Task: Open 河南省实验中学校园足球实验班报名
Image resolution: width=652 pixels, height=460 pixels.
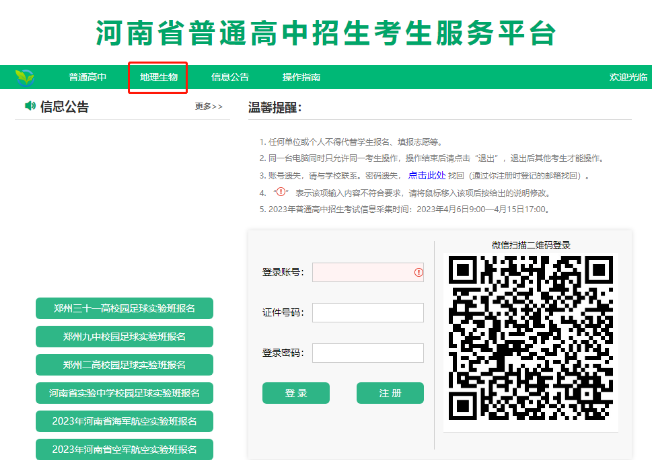Action: click(x=124, y=393)
